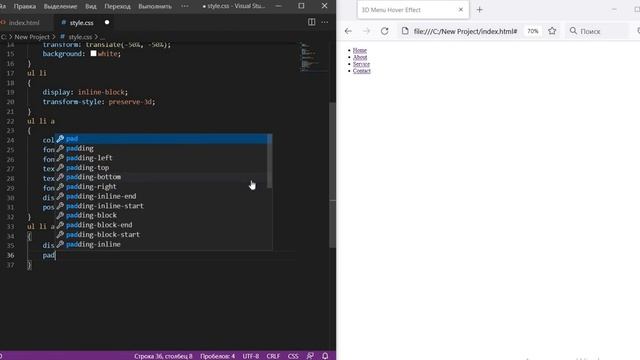Change the CRLF line ending setting
Image resolution: width=640 pixels, height=360 pixels.
273,356
